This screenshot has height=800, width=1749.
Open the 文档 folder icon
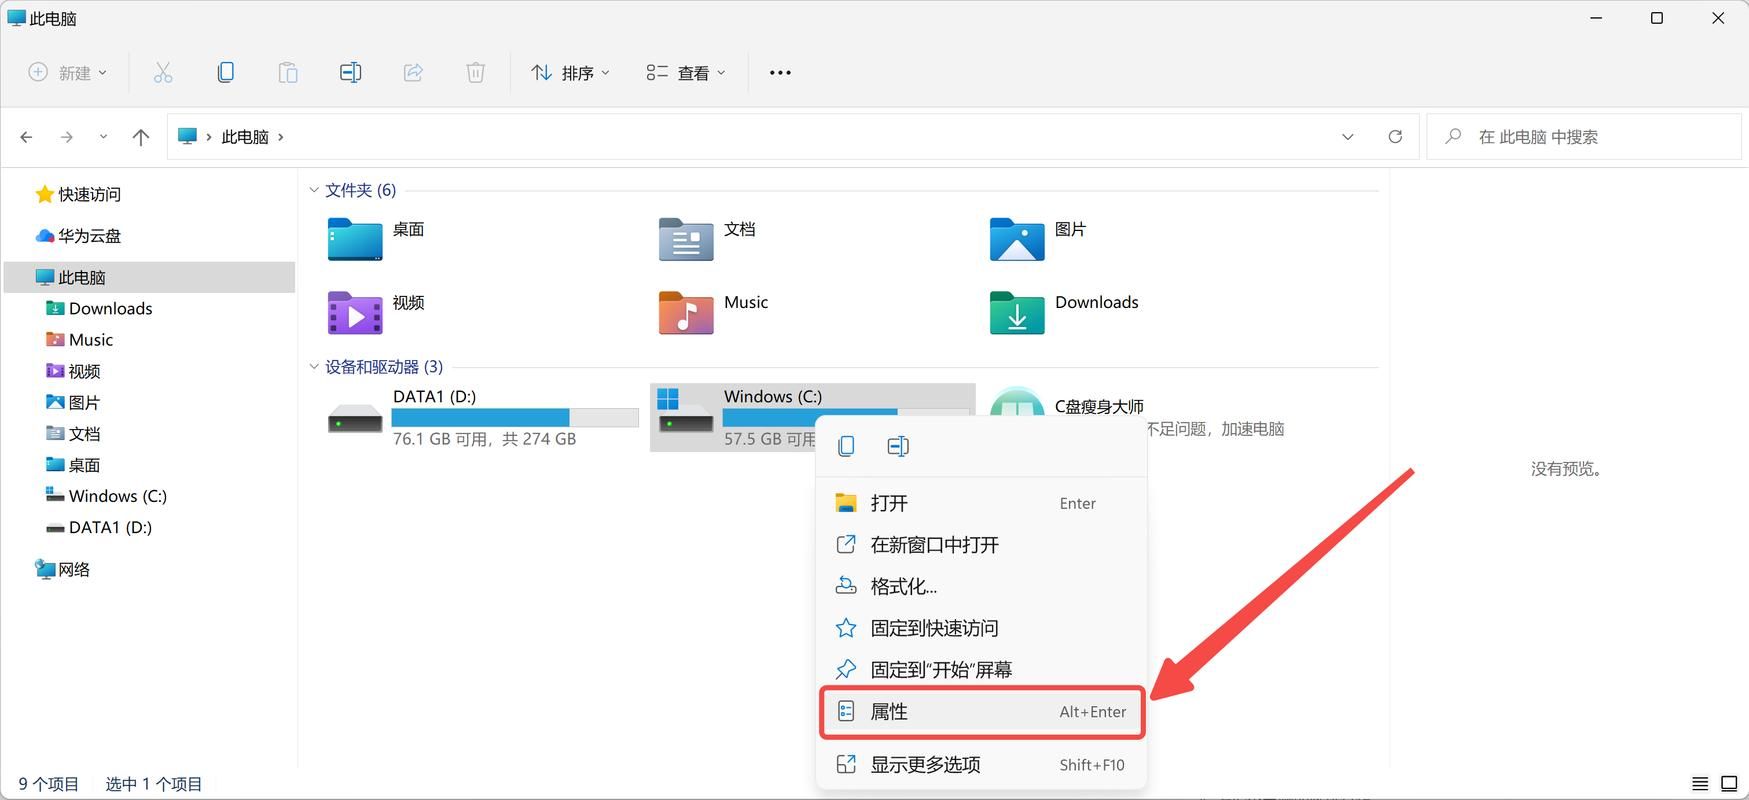[686, 240]
